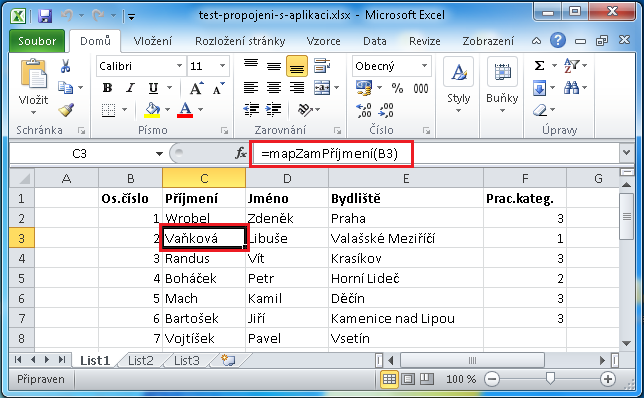This screenshot has height=398, width=644.
Task: Toggle wrap text icon
Action: pyautogui.click(x=322, y=66)
